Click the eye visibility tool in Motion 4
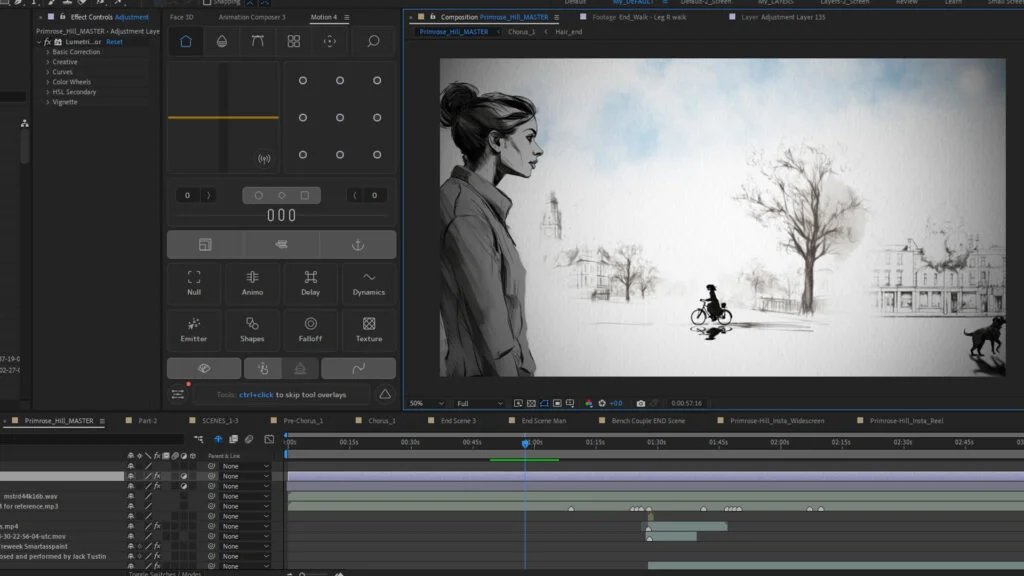Screen dimensions: 1024x576 (204, 369)
